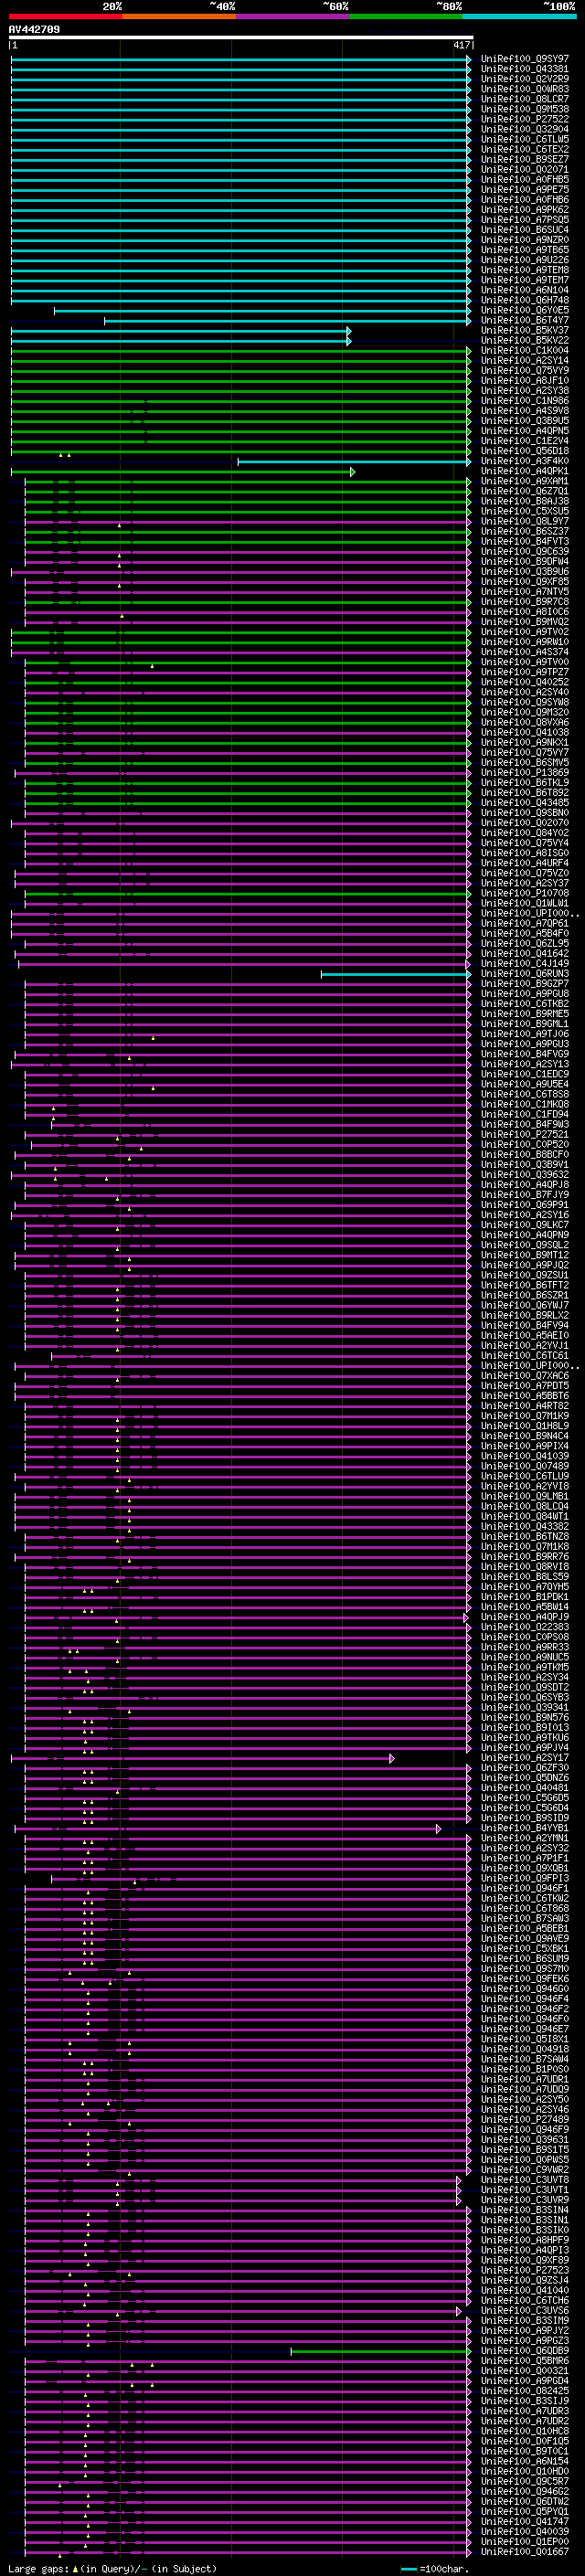
Task: Click on UniRef100_C4J149 text
Action: pos(524,963)
